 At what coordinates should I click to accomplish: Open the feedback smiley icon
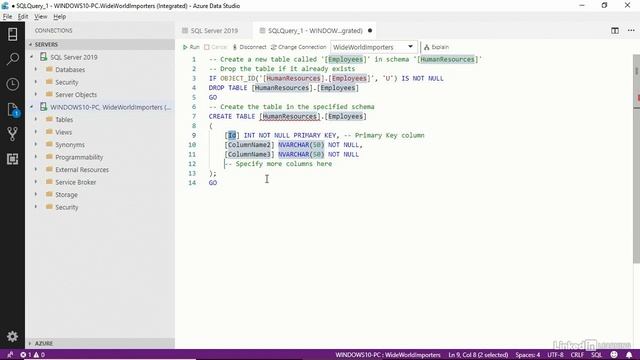(x=614, y=355)
